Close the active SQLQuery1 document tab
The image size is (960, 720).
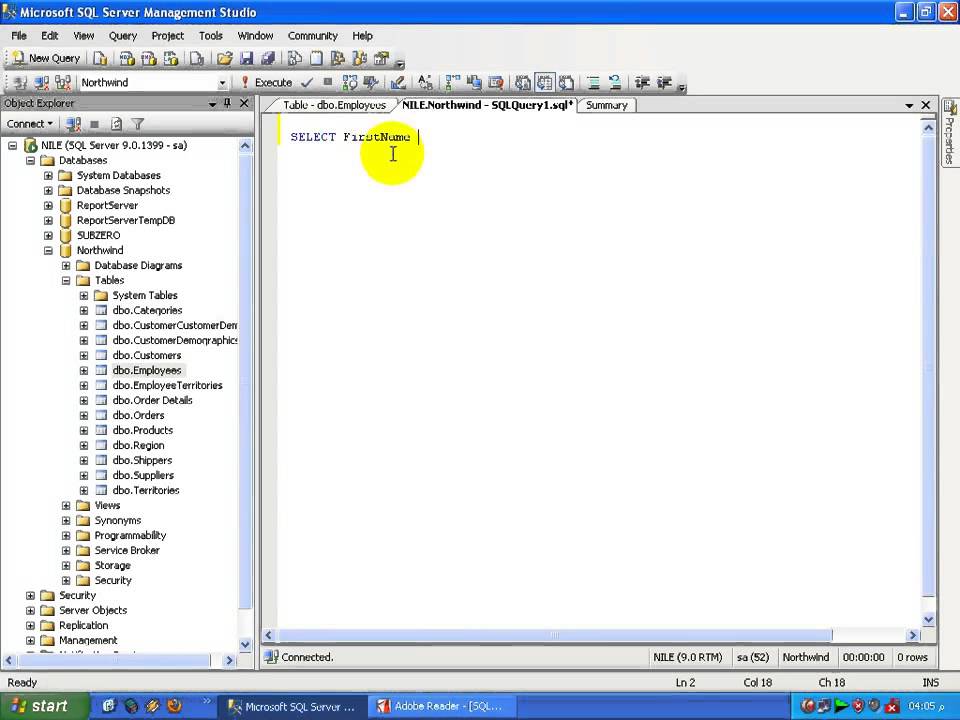pos(926,105)
